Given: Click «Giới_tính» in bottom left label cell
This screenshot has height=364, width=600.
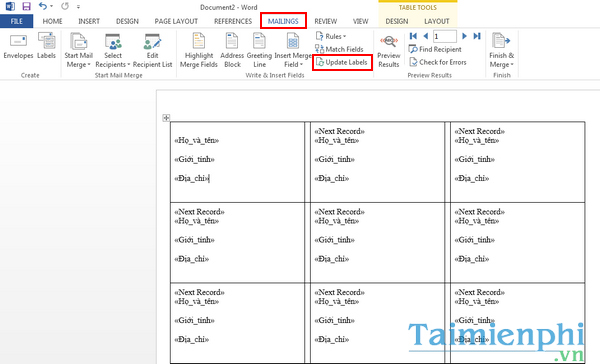Looking at the screenshot, I should tap(194, 320).
